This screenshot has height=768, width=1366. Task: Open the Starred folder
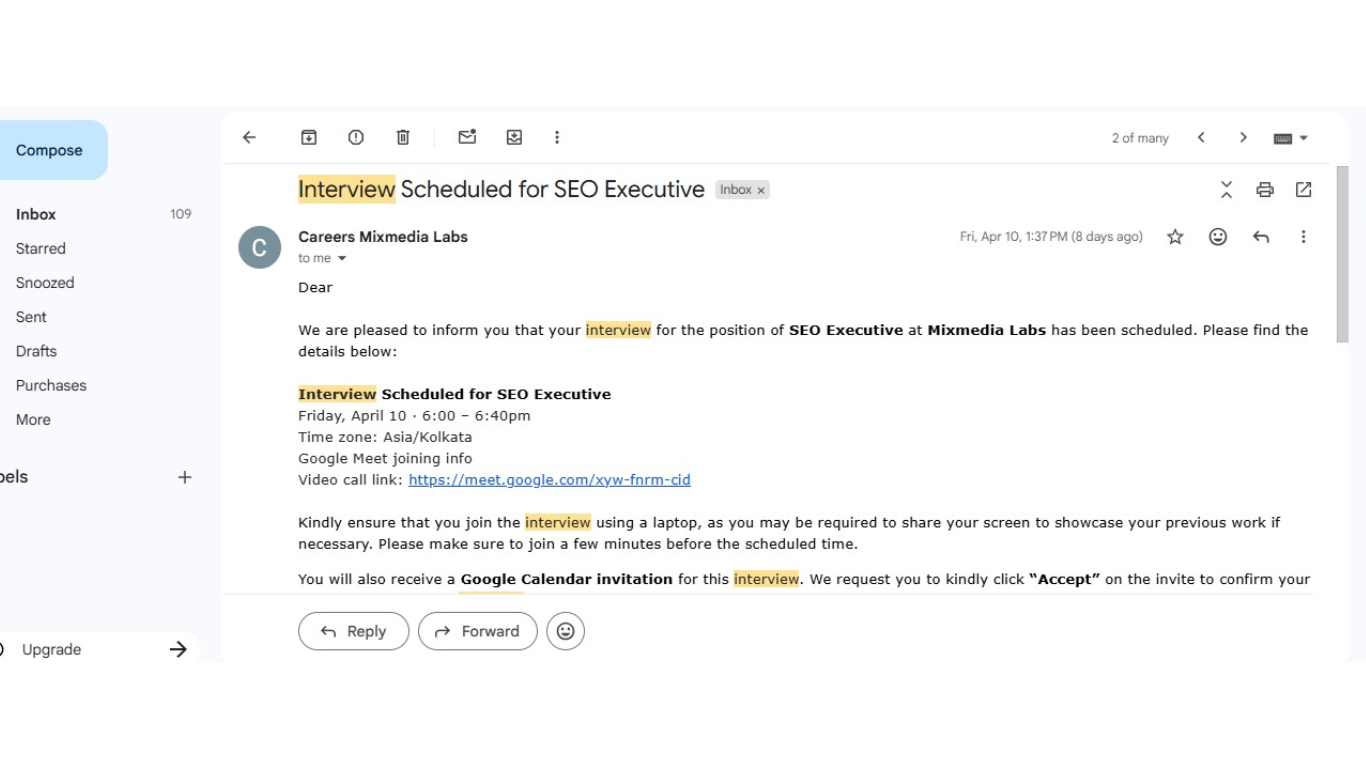tap(41, 249)
